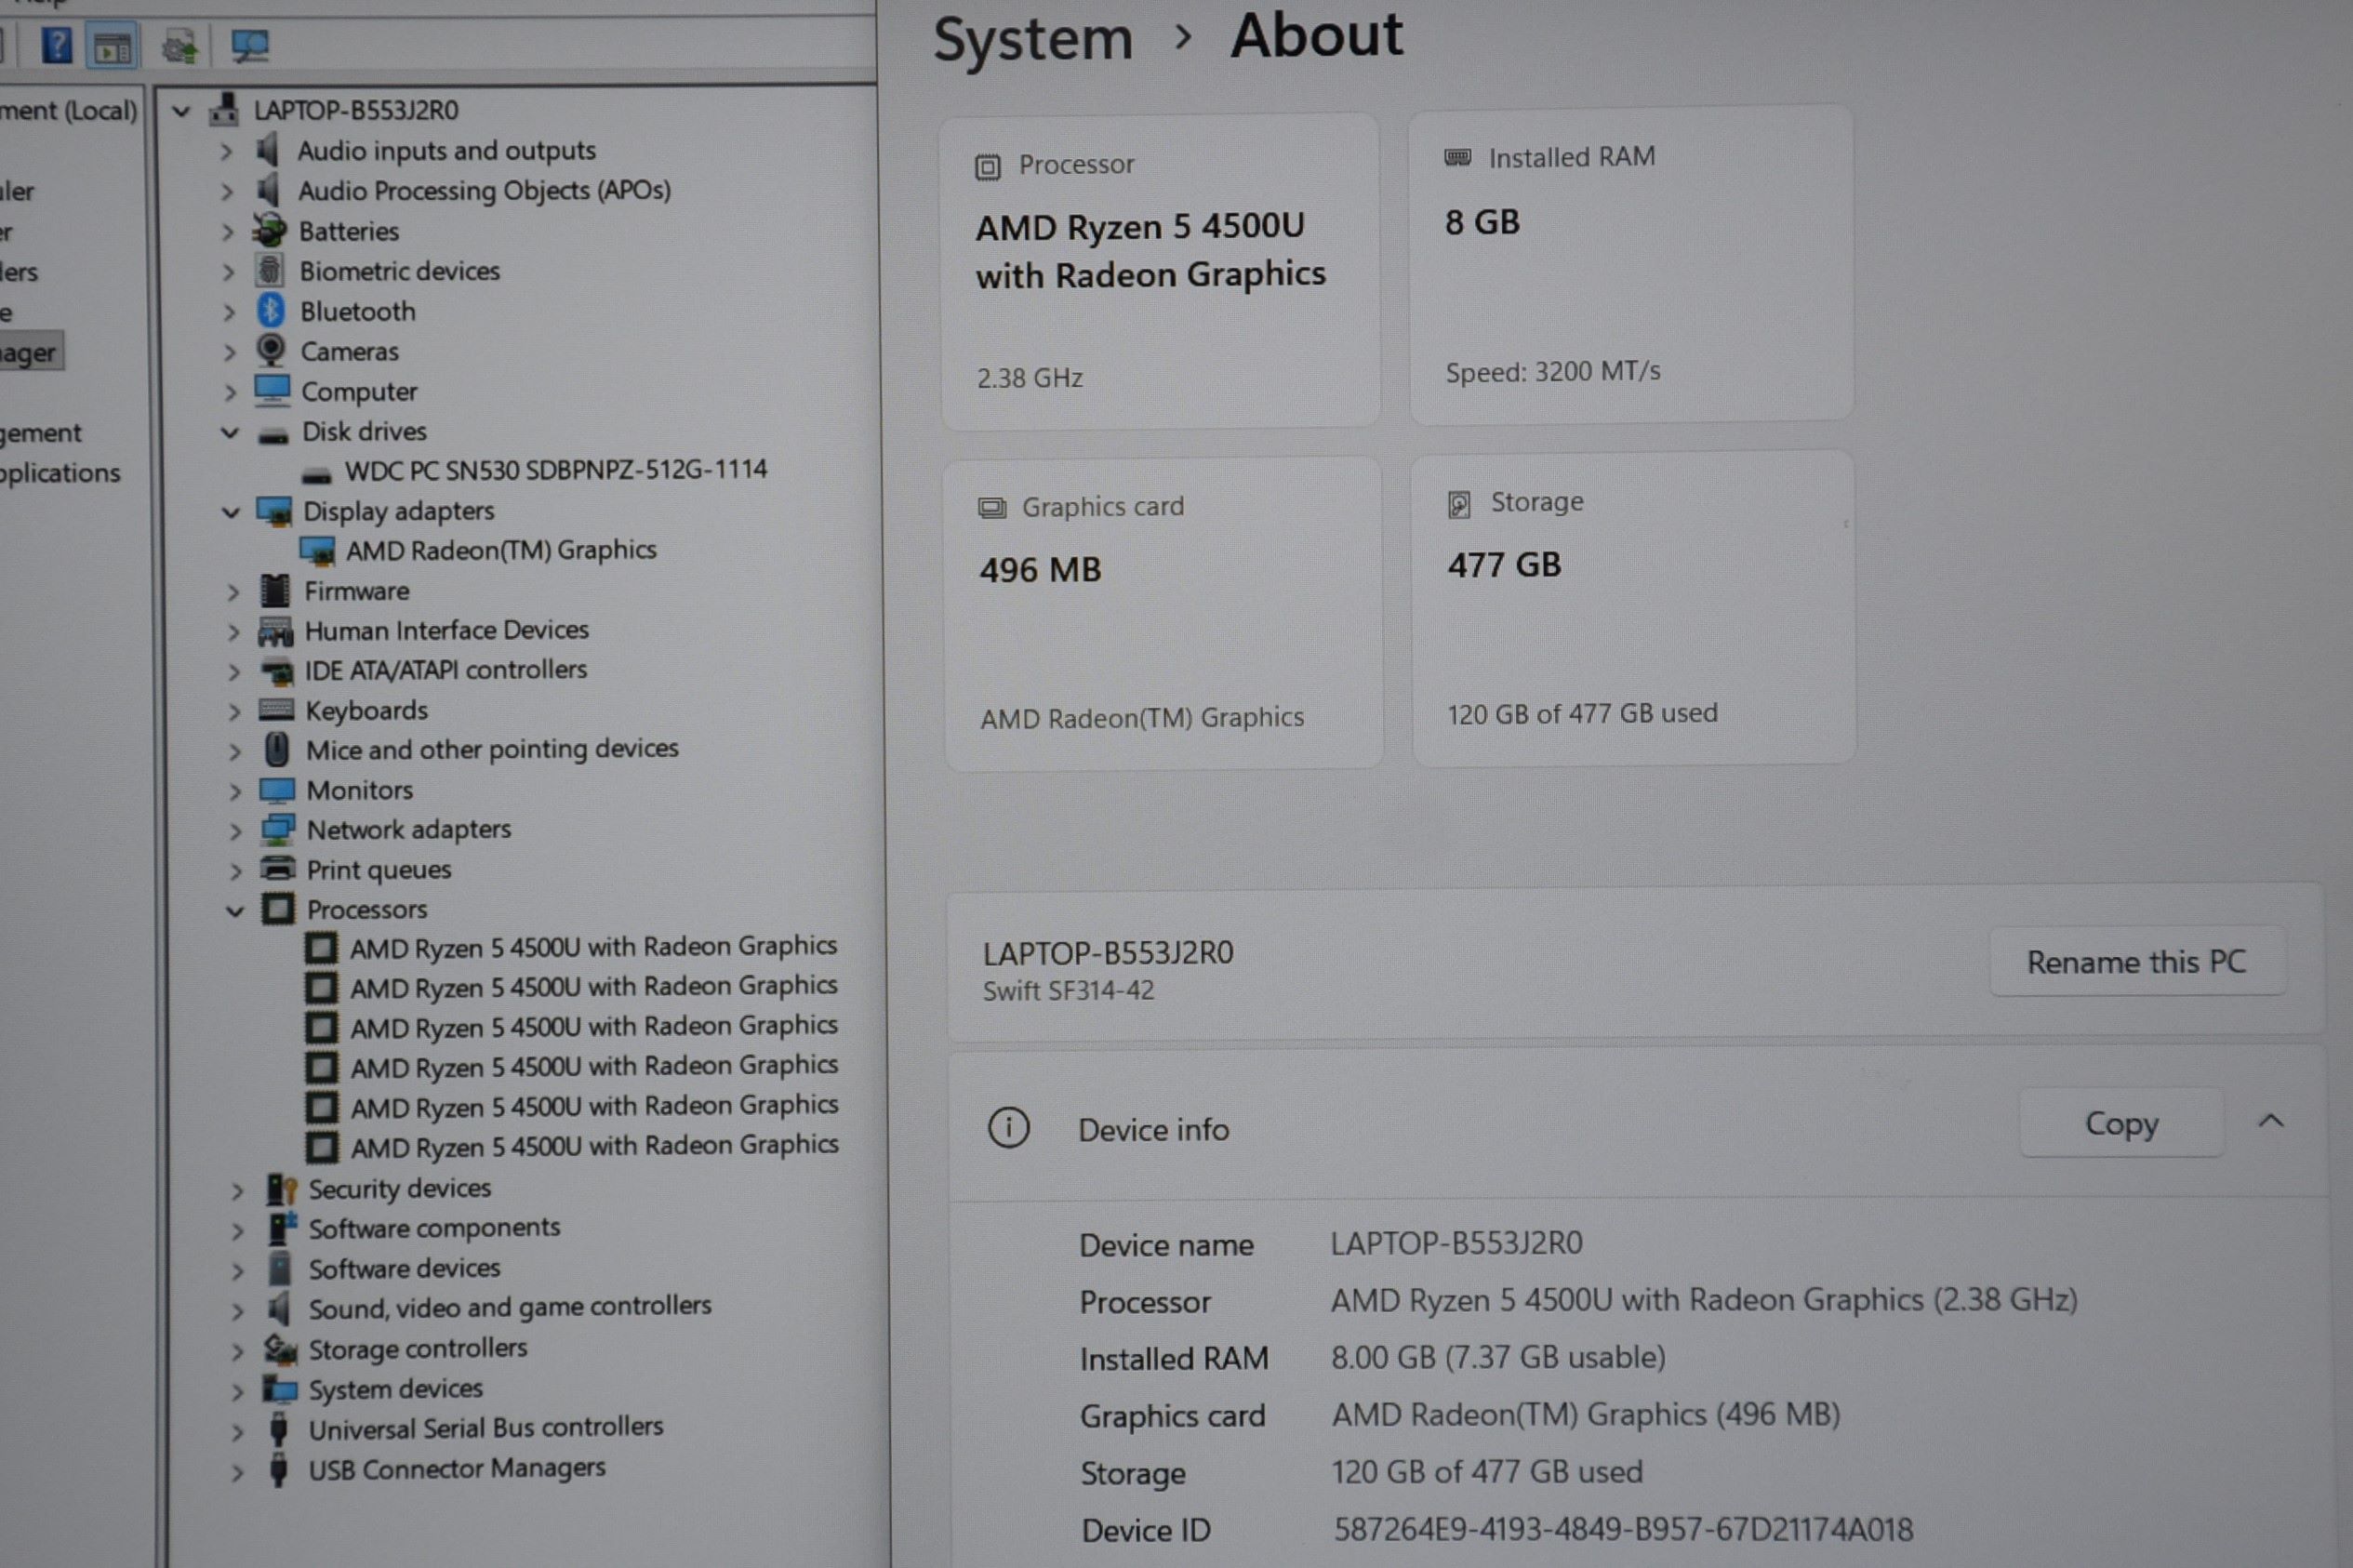Collapse the Processors category
This screenshot has width=2353, height=1568.
pyautogui.click(x=235, y=910)
